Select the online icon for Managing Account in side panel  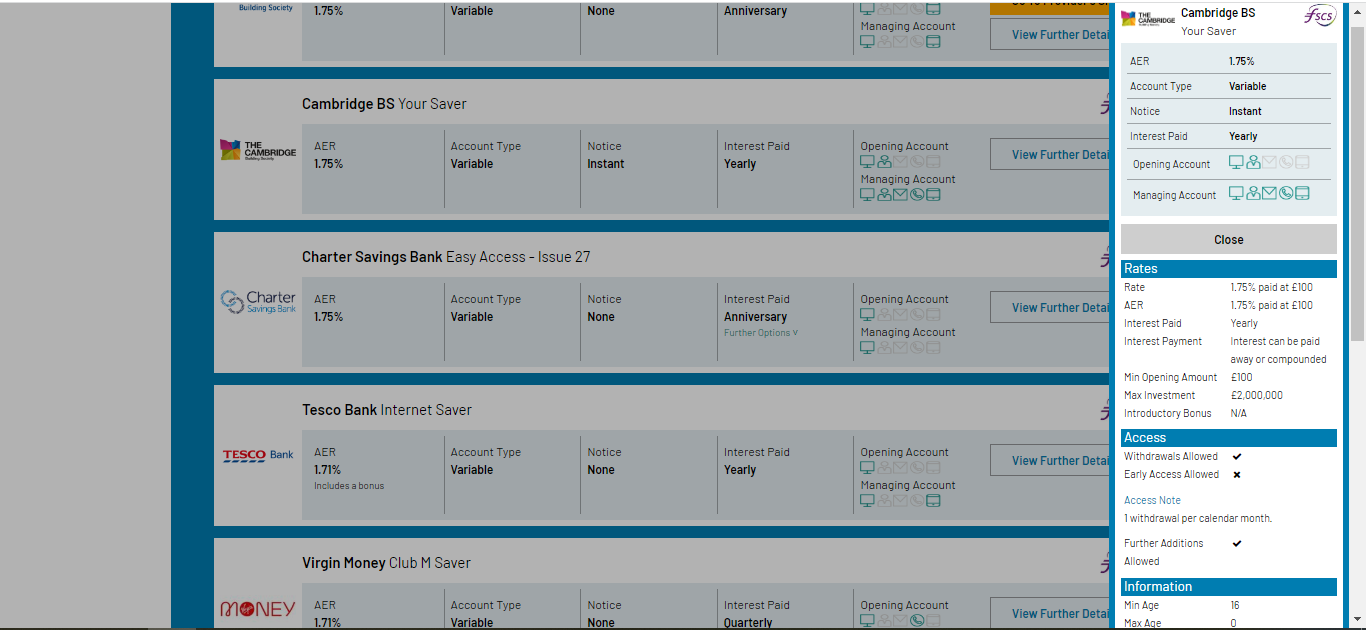click(1236, 193)
